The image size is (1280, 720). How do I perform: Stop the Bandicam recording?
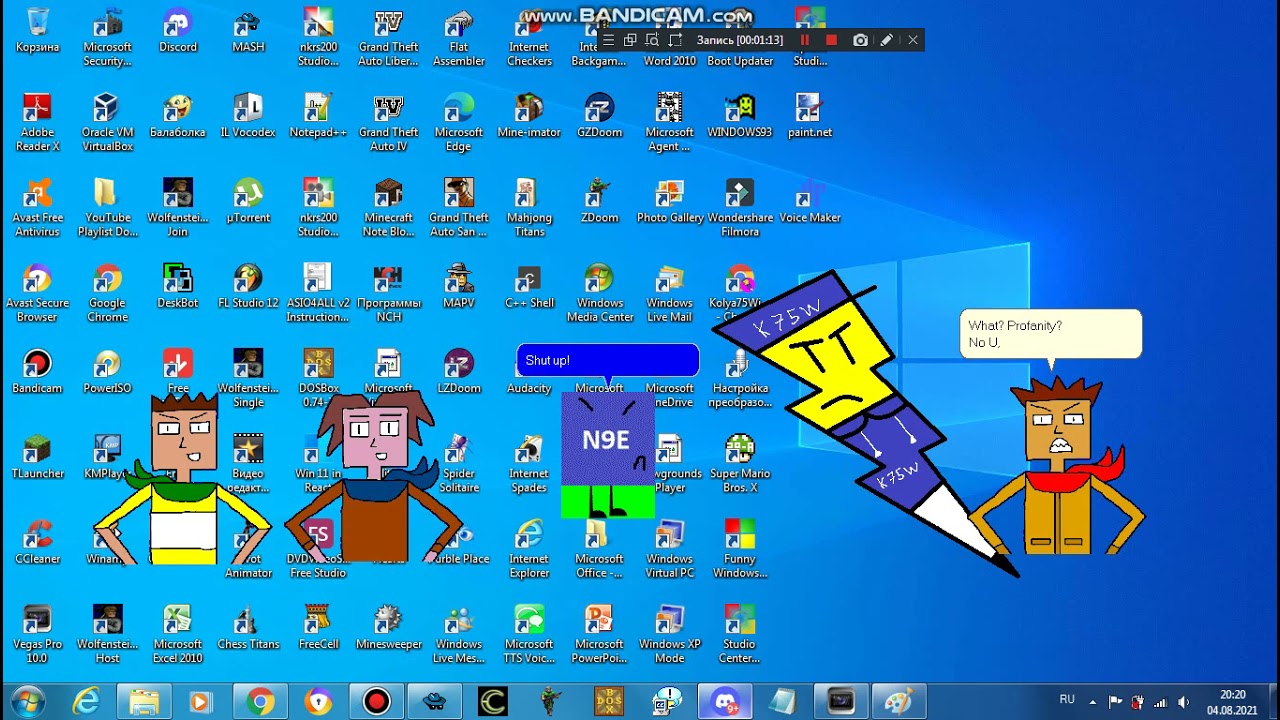[x=831, y=40]
